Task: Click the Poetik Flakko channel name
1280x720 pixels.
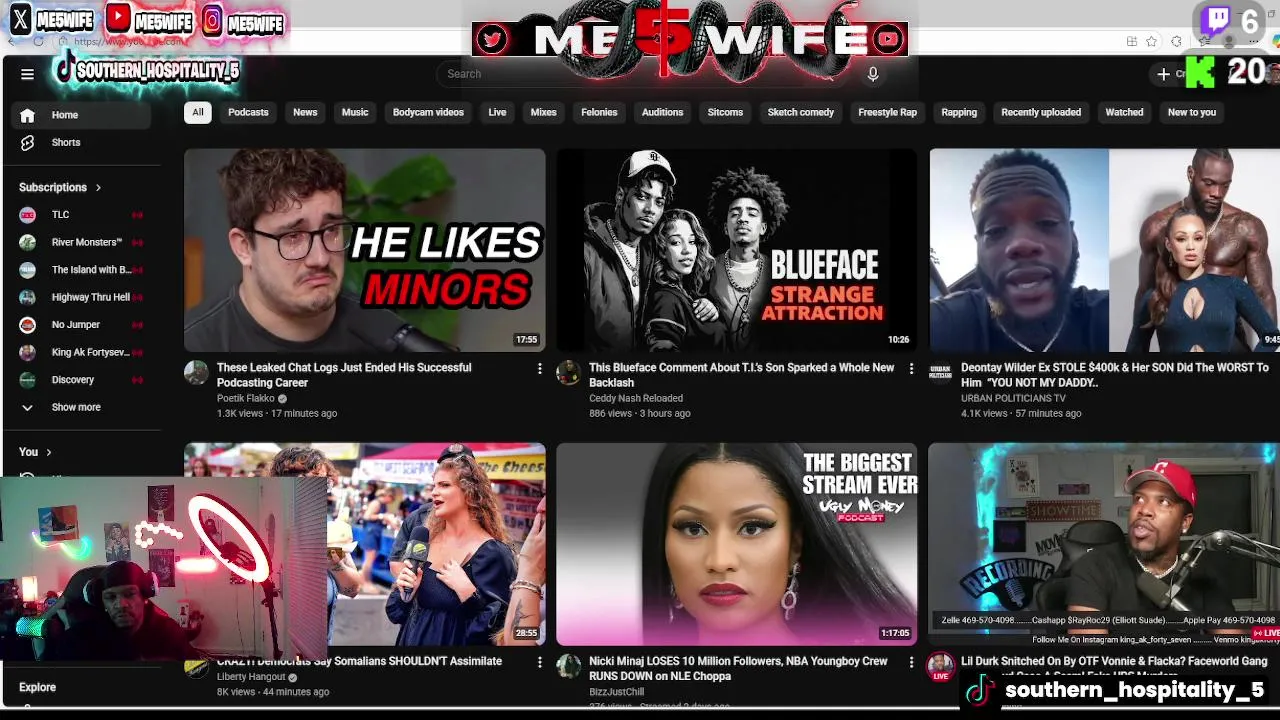Action: (246, 399)
